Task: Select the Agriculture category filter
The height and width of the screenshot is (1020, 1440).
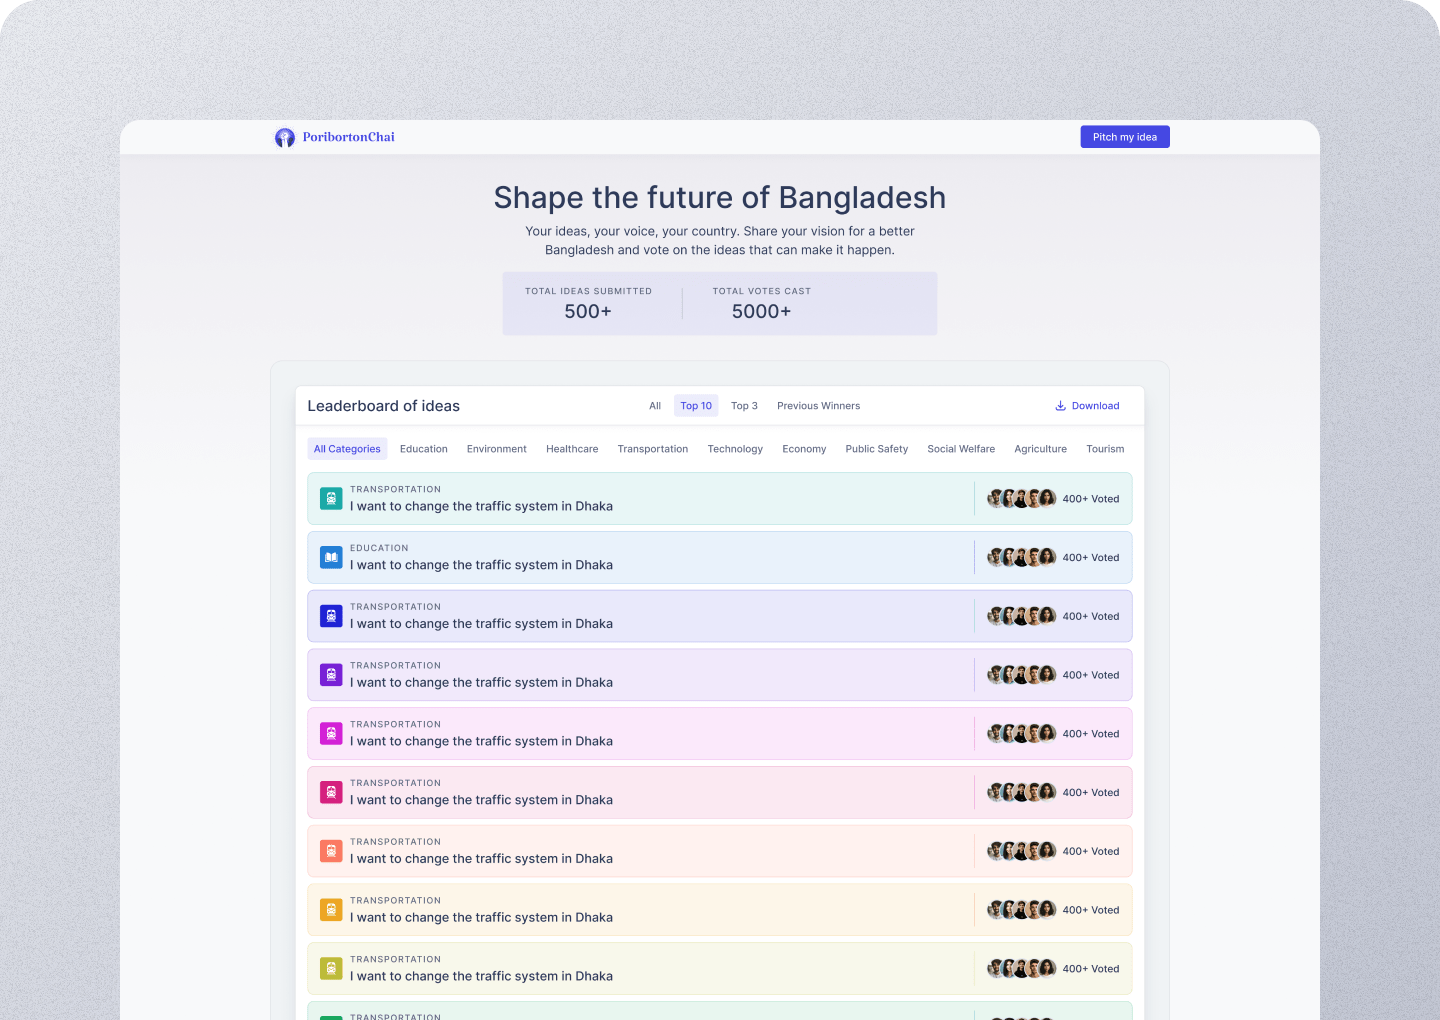Action: point(1040,449)
